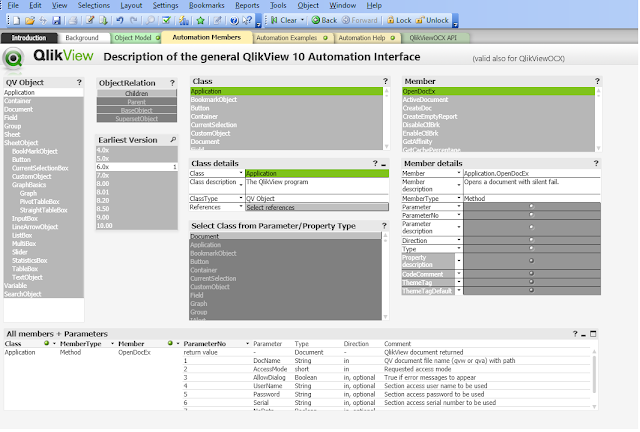640x432 pixels.
Task: Launch the Quick Chart wizard icon
Action: pos(184,20)
